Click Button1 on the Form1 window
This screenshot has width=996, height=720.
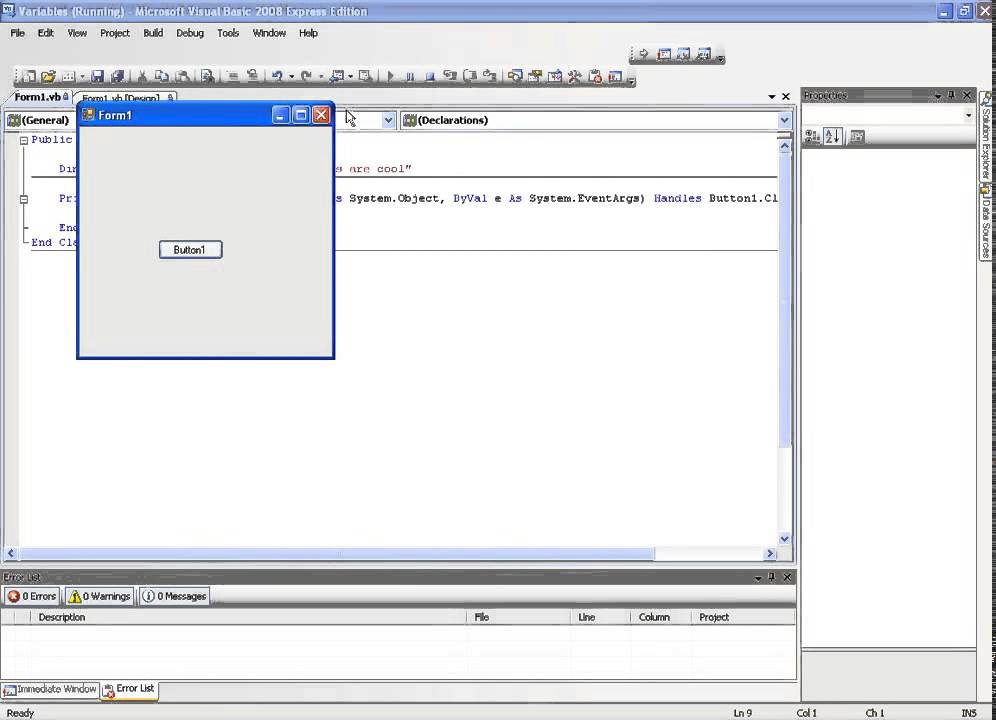(191, 250)
